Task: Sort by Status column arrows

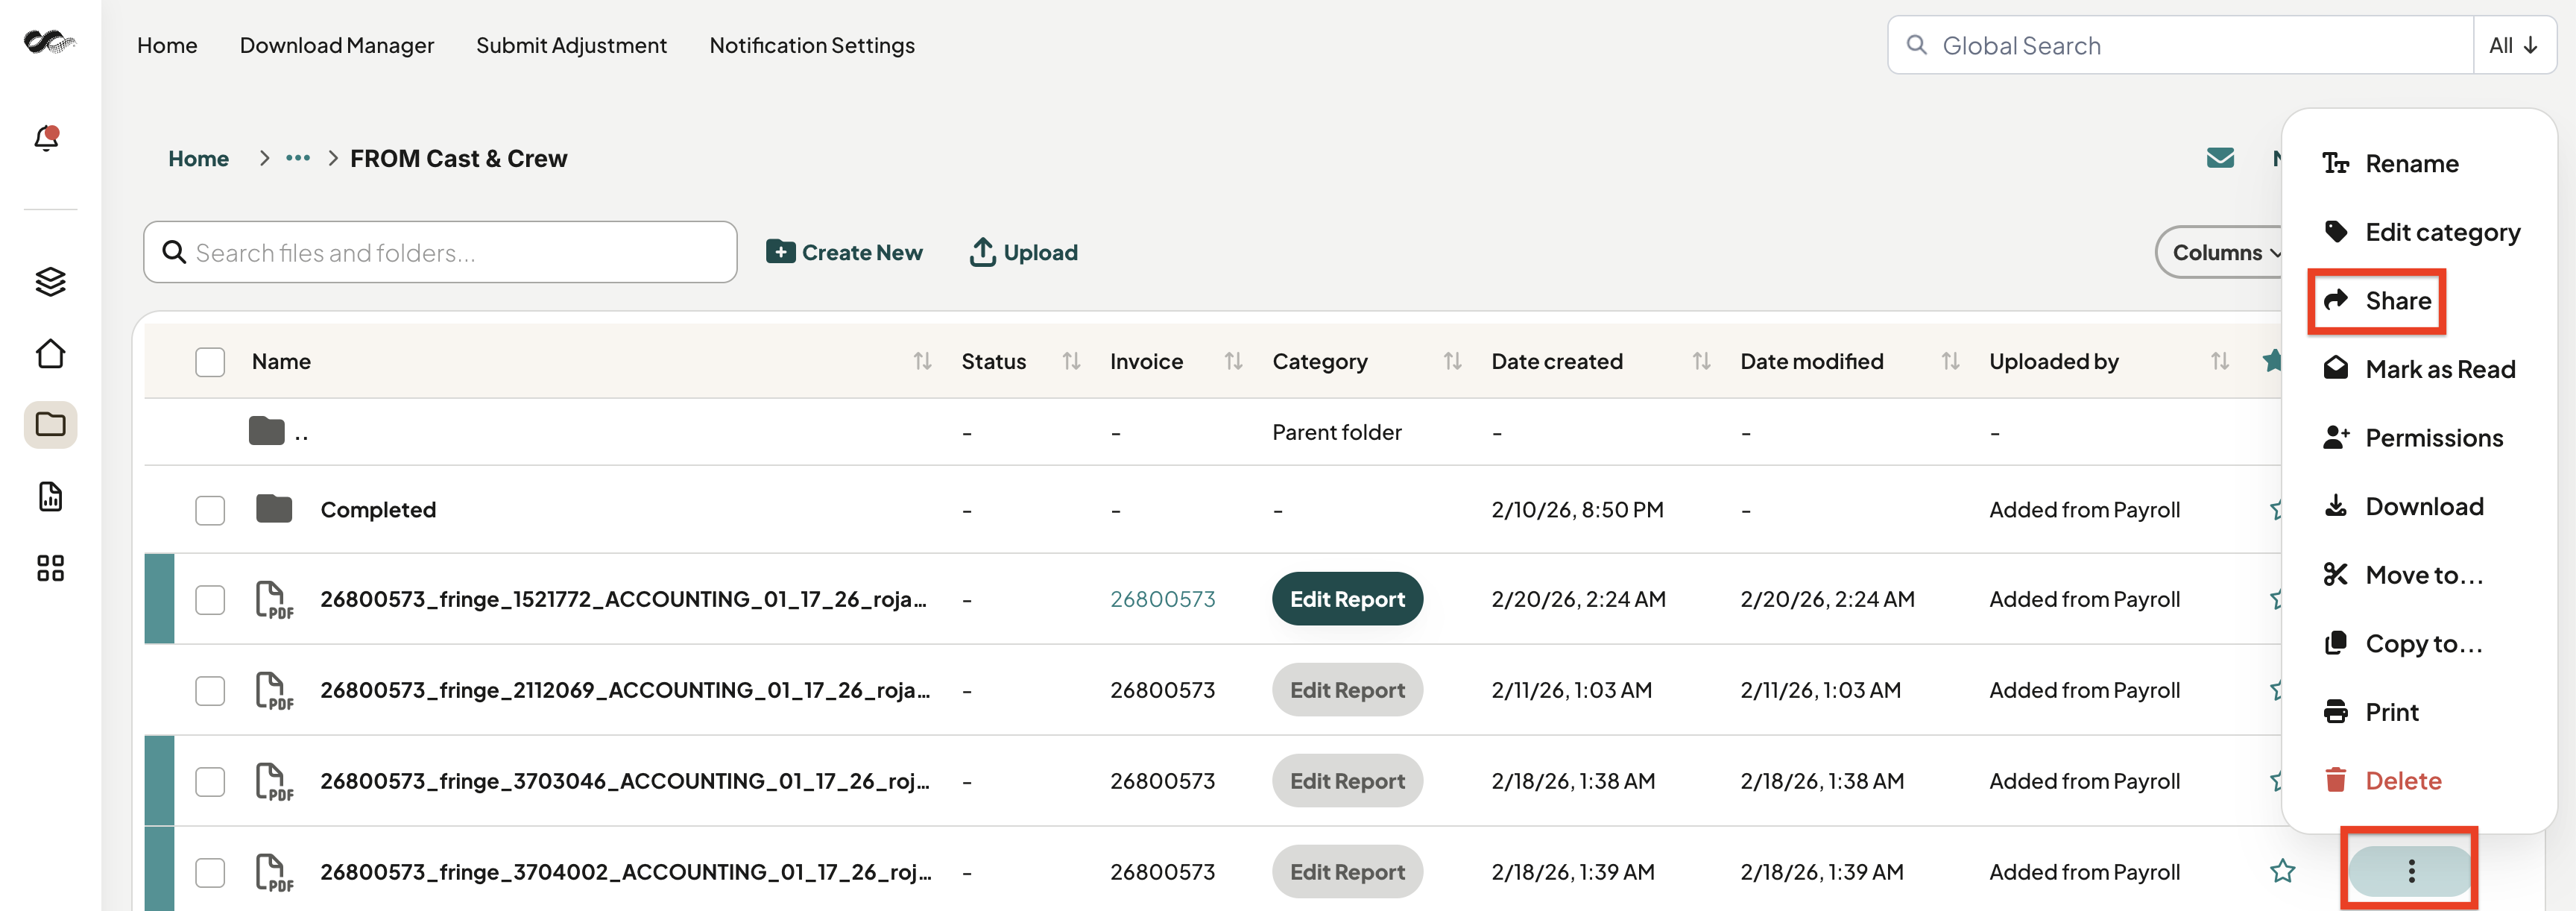Action: (1071, 361)
